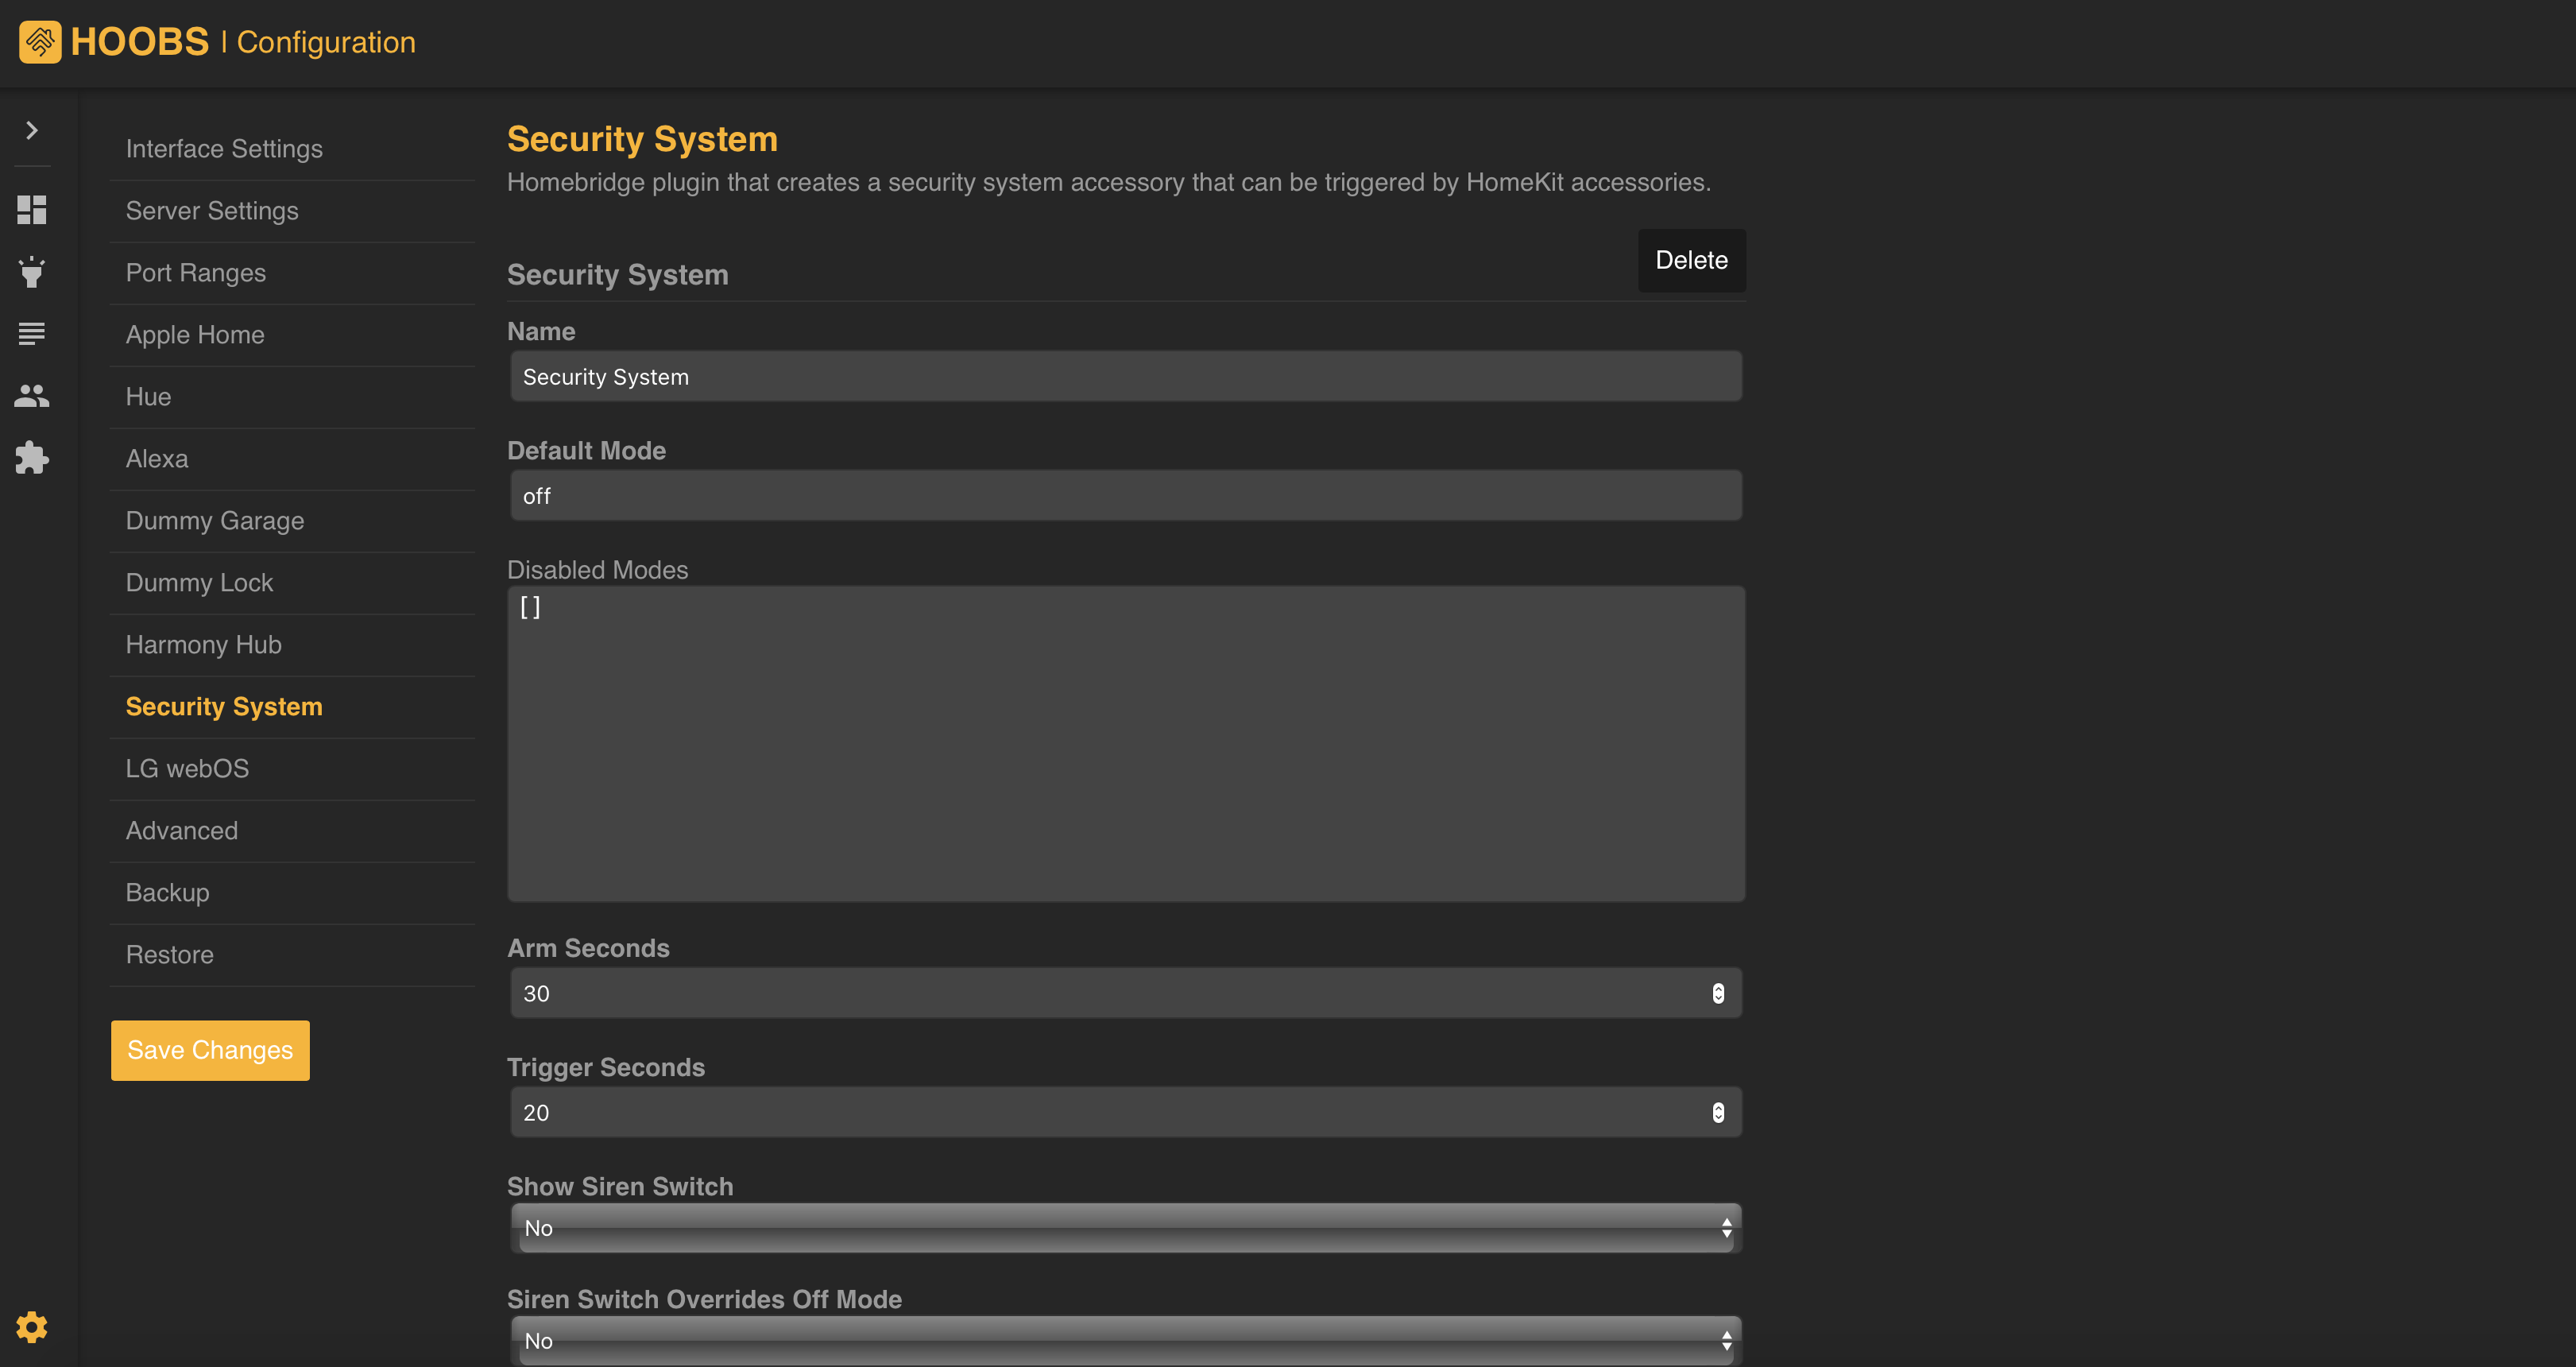Select the Configuration gear icon
2576x1367 pixels.
tap(31, 1326)
